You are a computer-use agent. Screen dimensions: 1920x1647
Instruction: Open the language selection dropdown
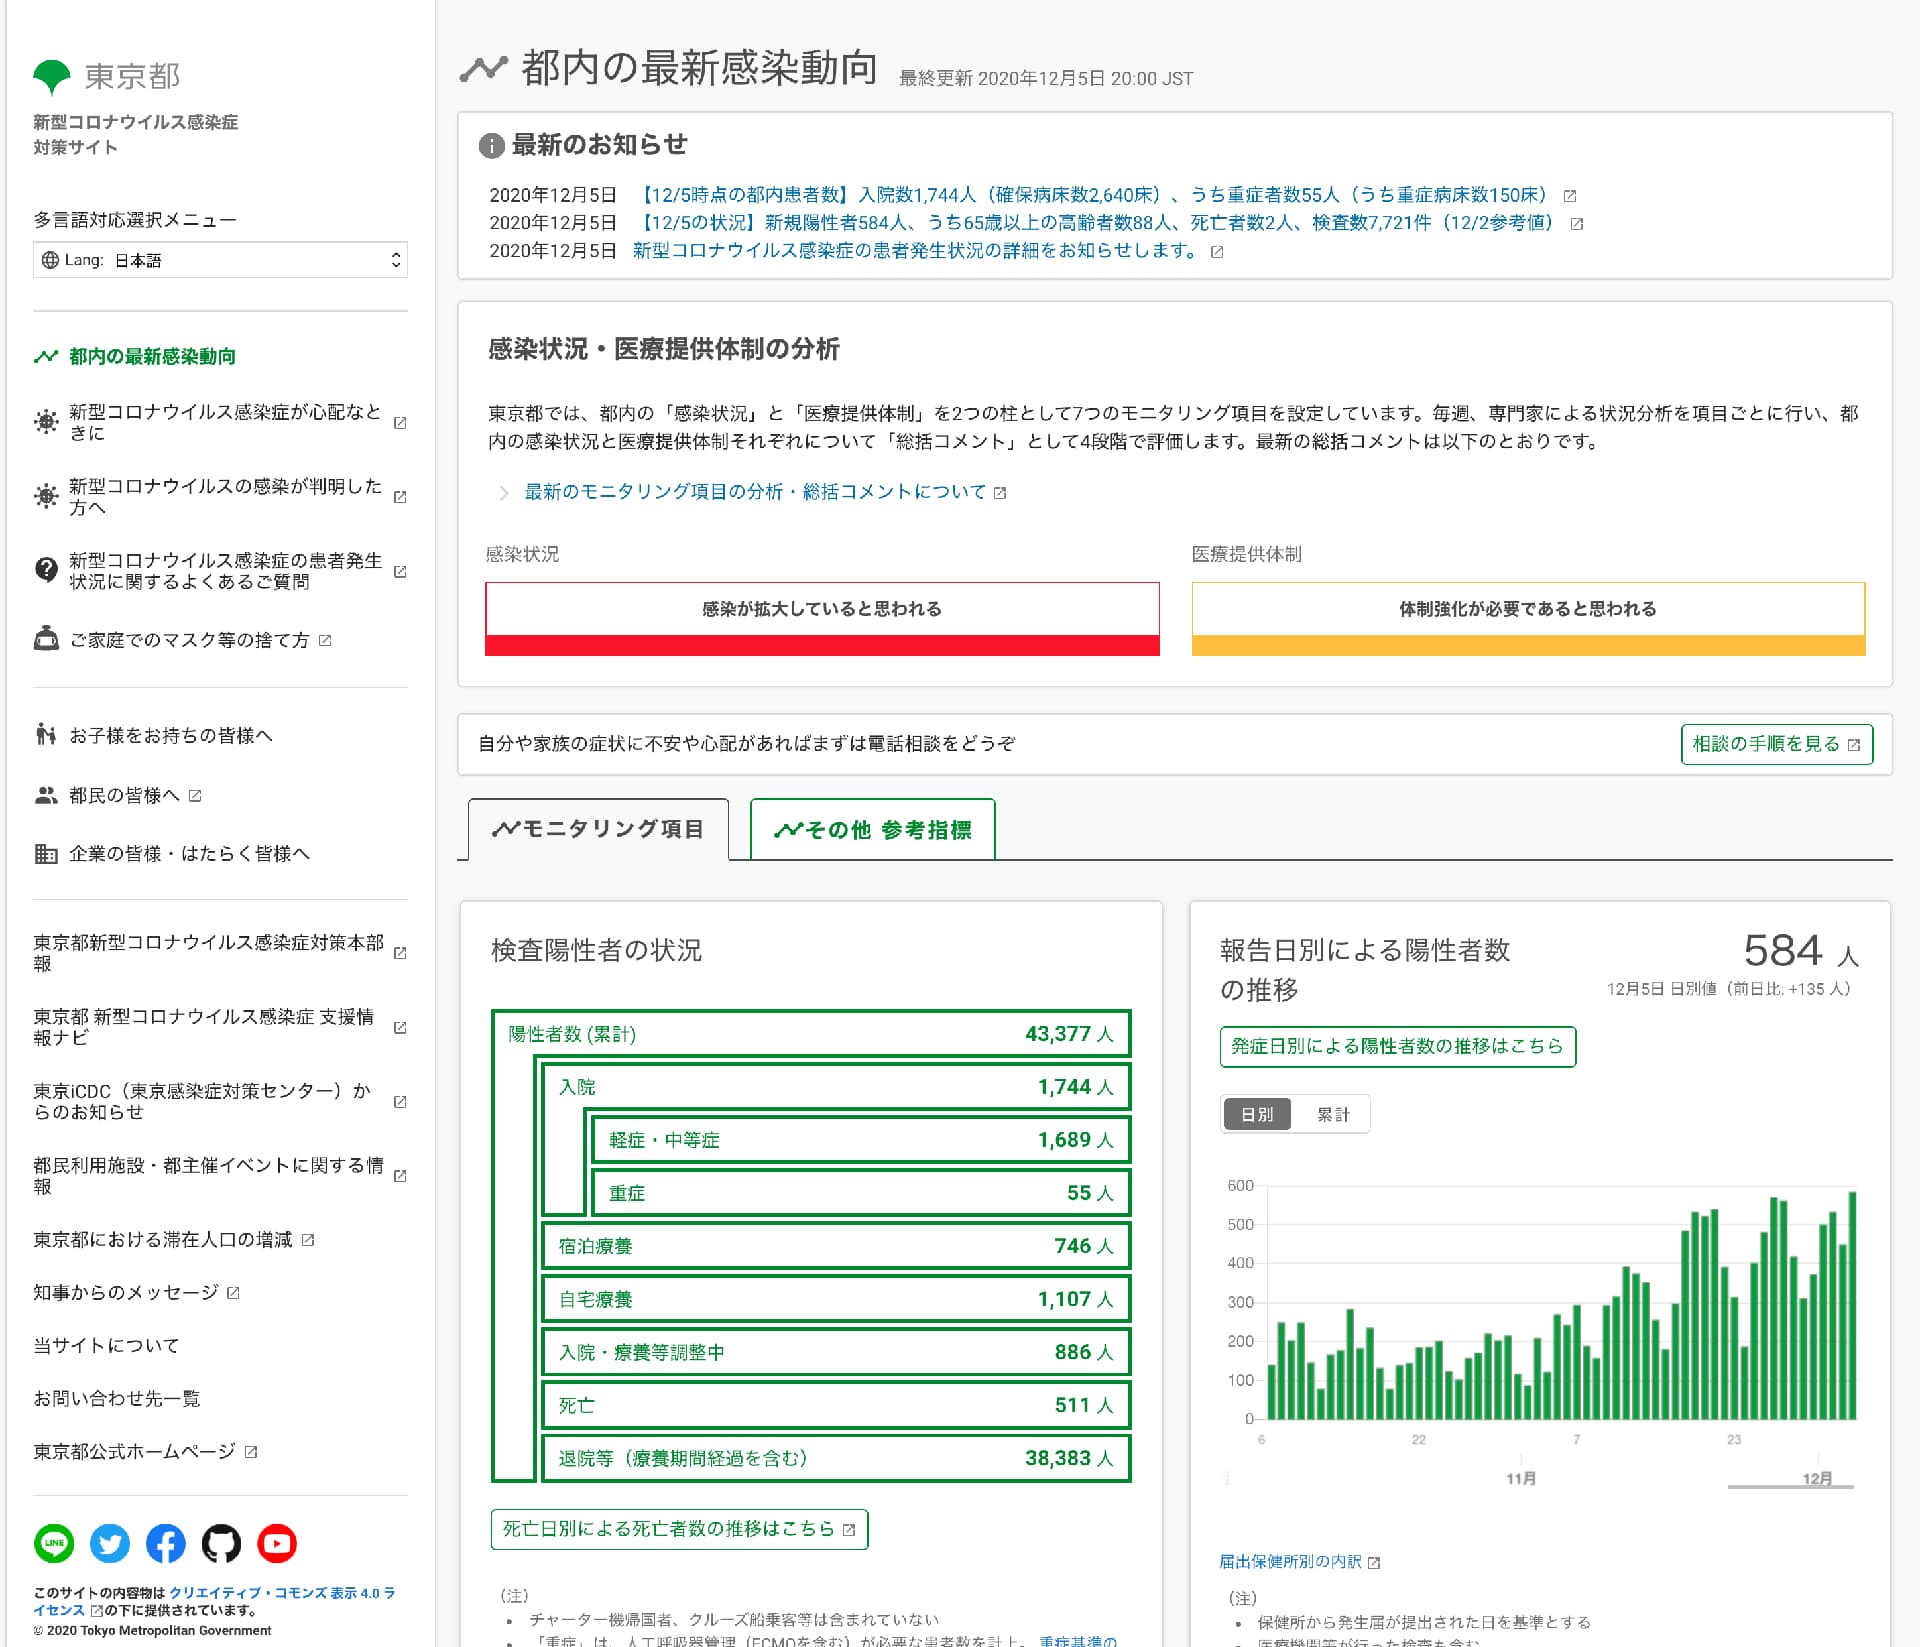(x=220, y=260)
